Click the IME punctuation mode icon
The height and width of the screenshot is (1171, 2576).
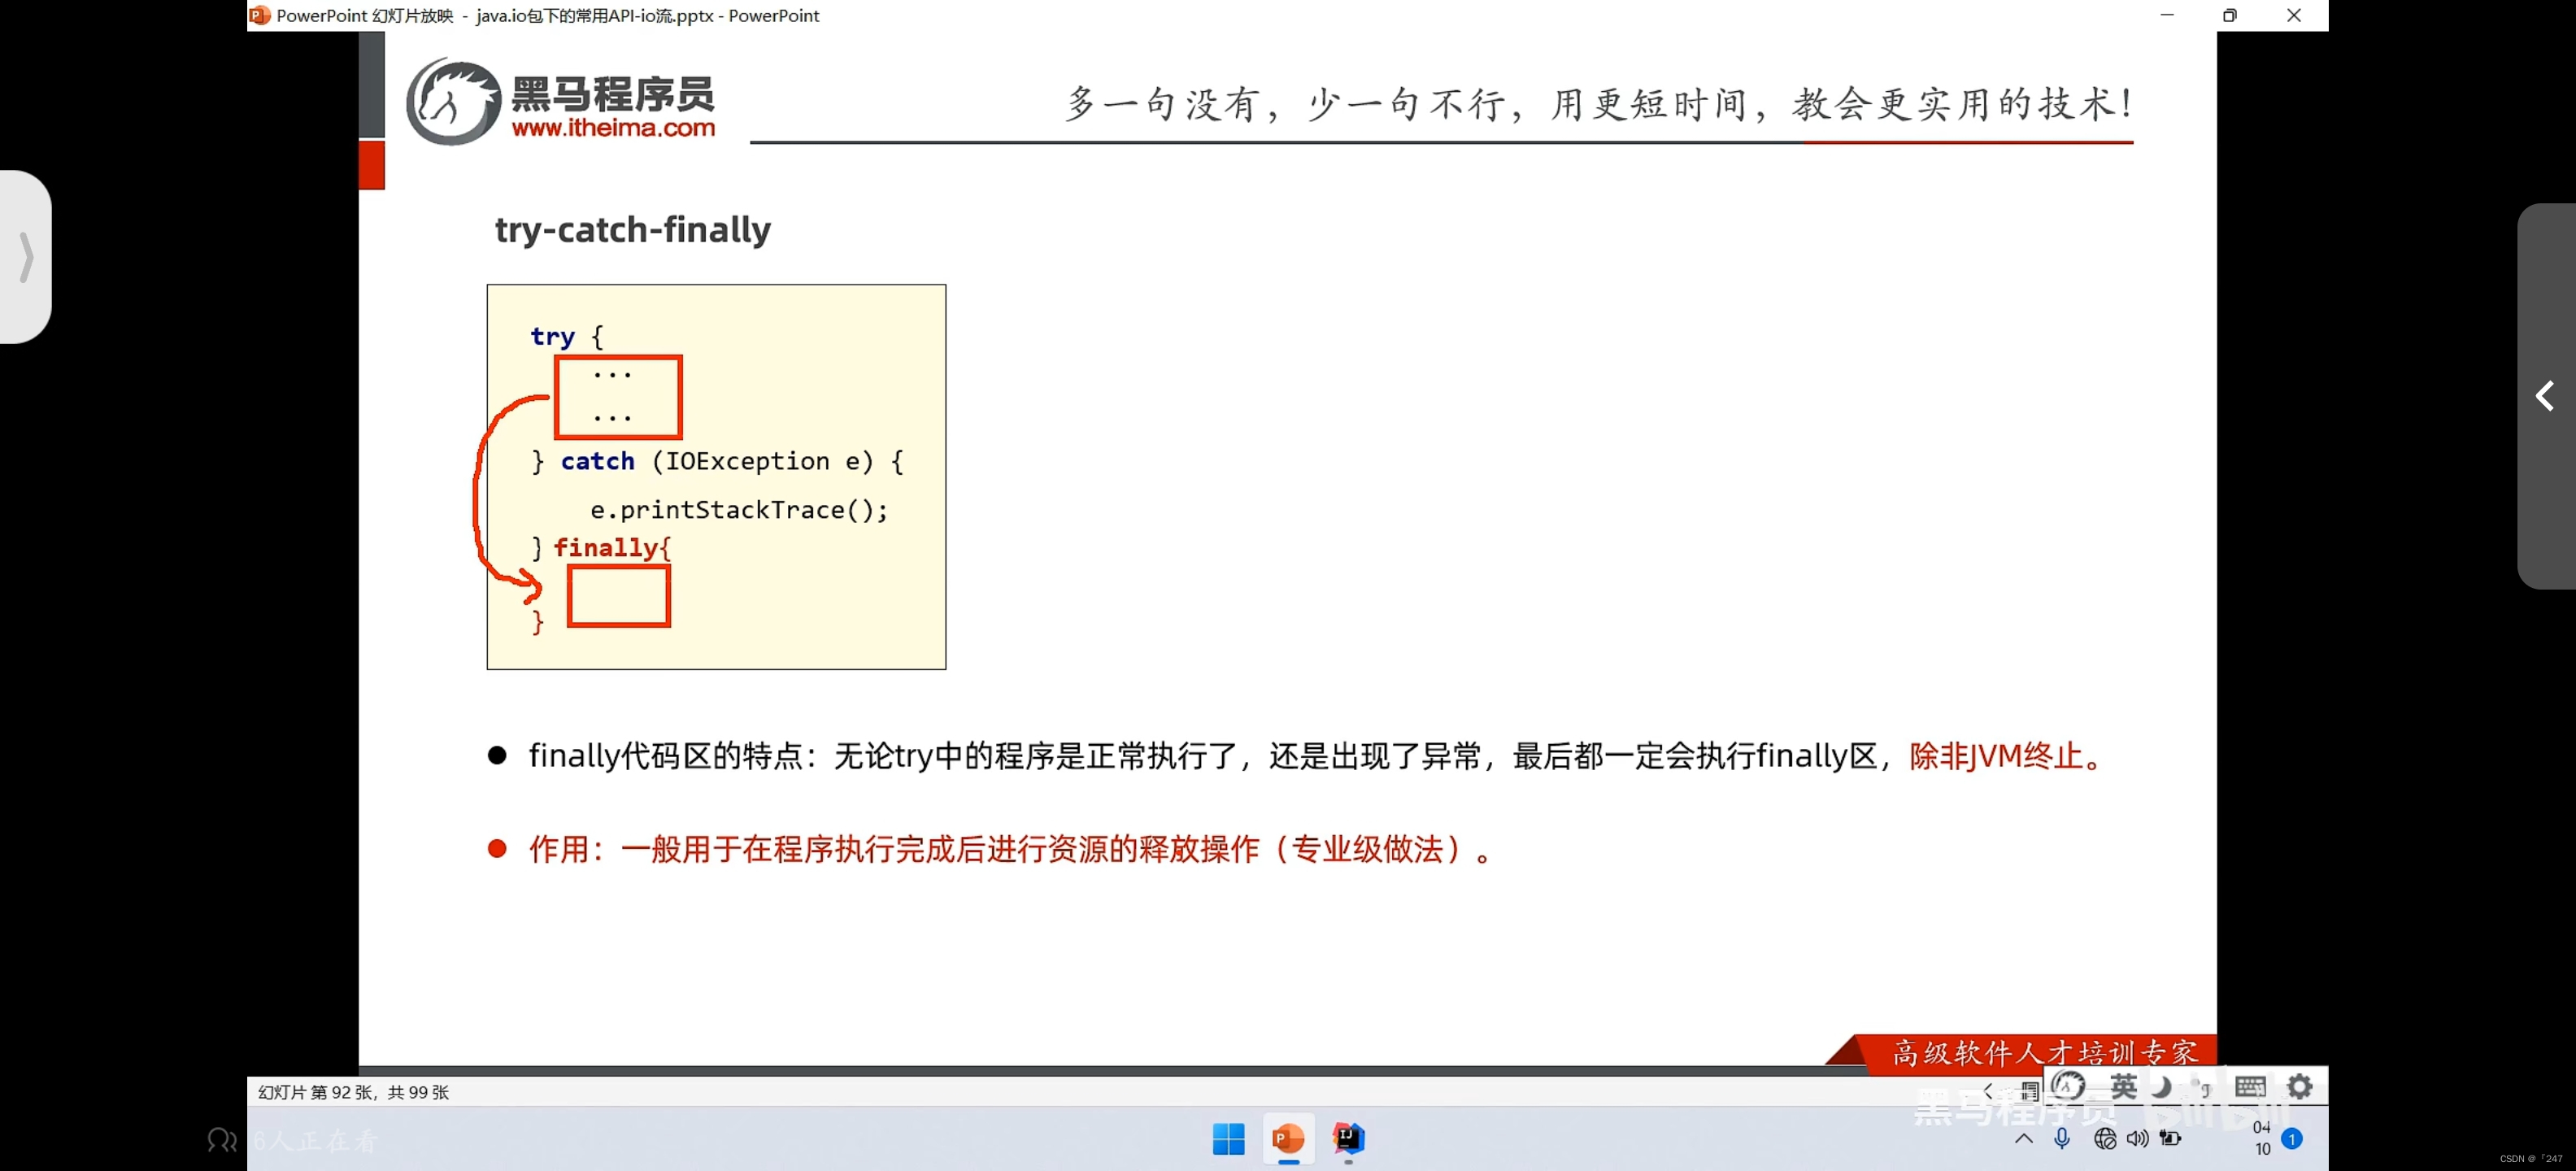pos(2201,1087)
